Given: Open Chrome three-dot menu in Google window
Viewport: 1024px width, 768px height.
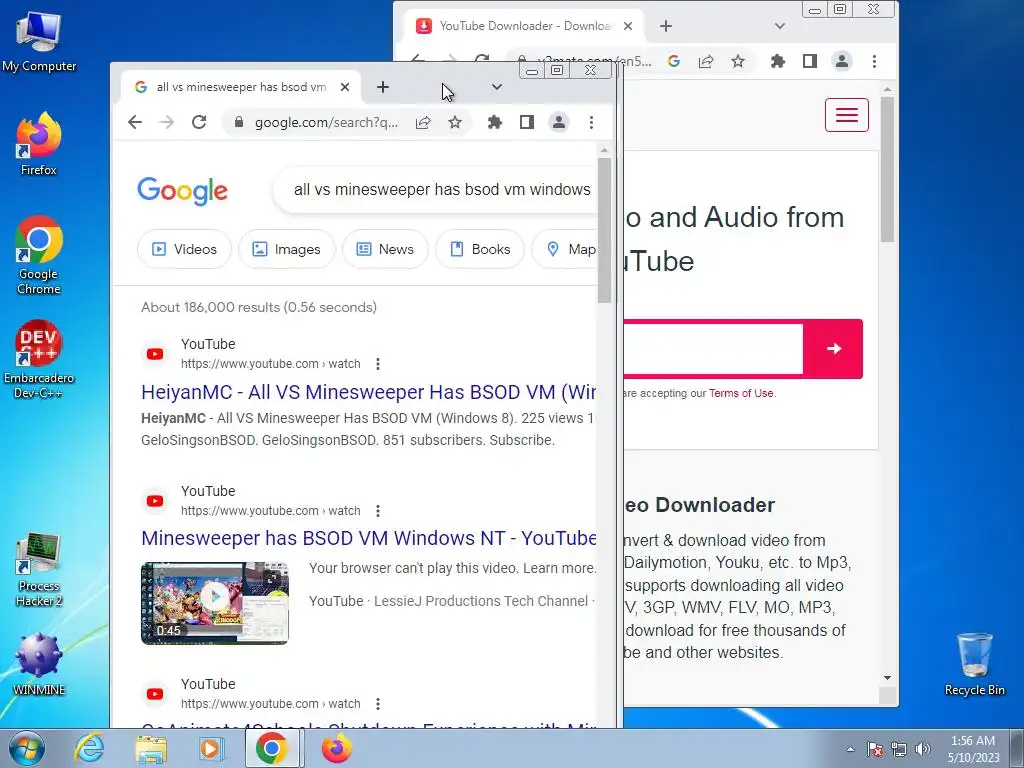Looking at the screenshot, I should click(591, 122).
